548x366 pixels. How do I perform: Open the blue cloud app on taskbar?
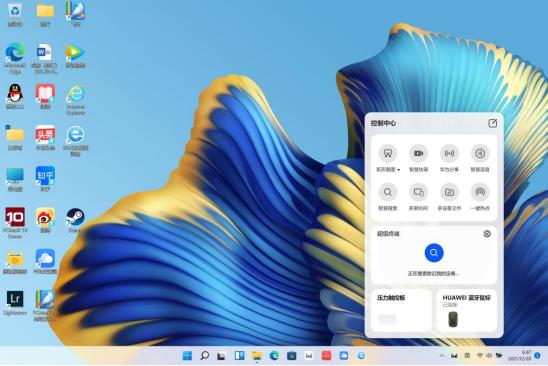click(344, 356)
